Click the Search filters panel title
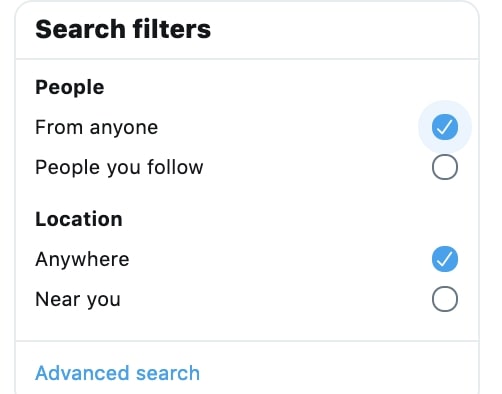This screenshot has width=502, height=394. [x=123, y=29]
